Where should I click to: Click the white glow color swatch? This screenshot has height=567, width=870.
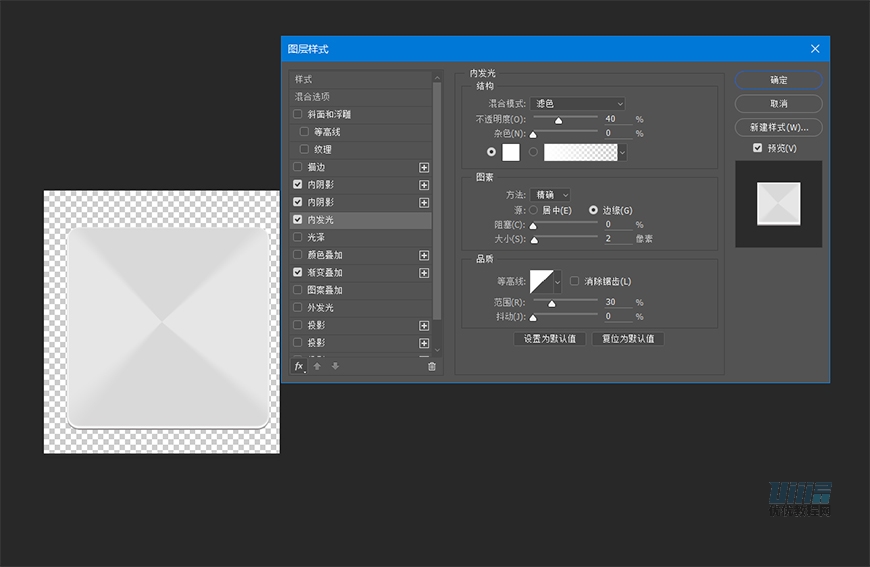511,152
